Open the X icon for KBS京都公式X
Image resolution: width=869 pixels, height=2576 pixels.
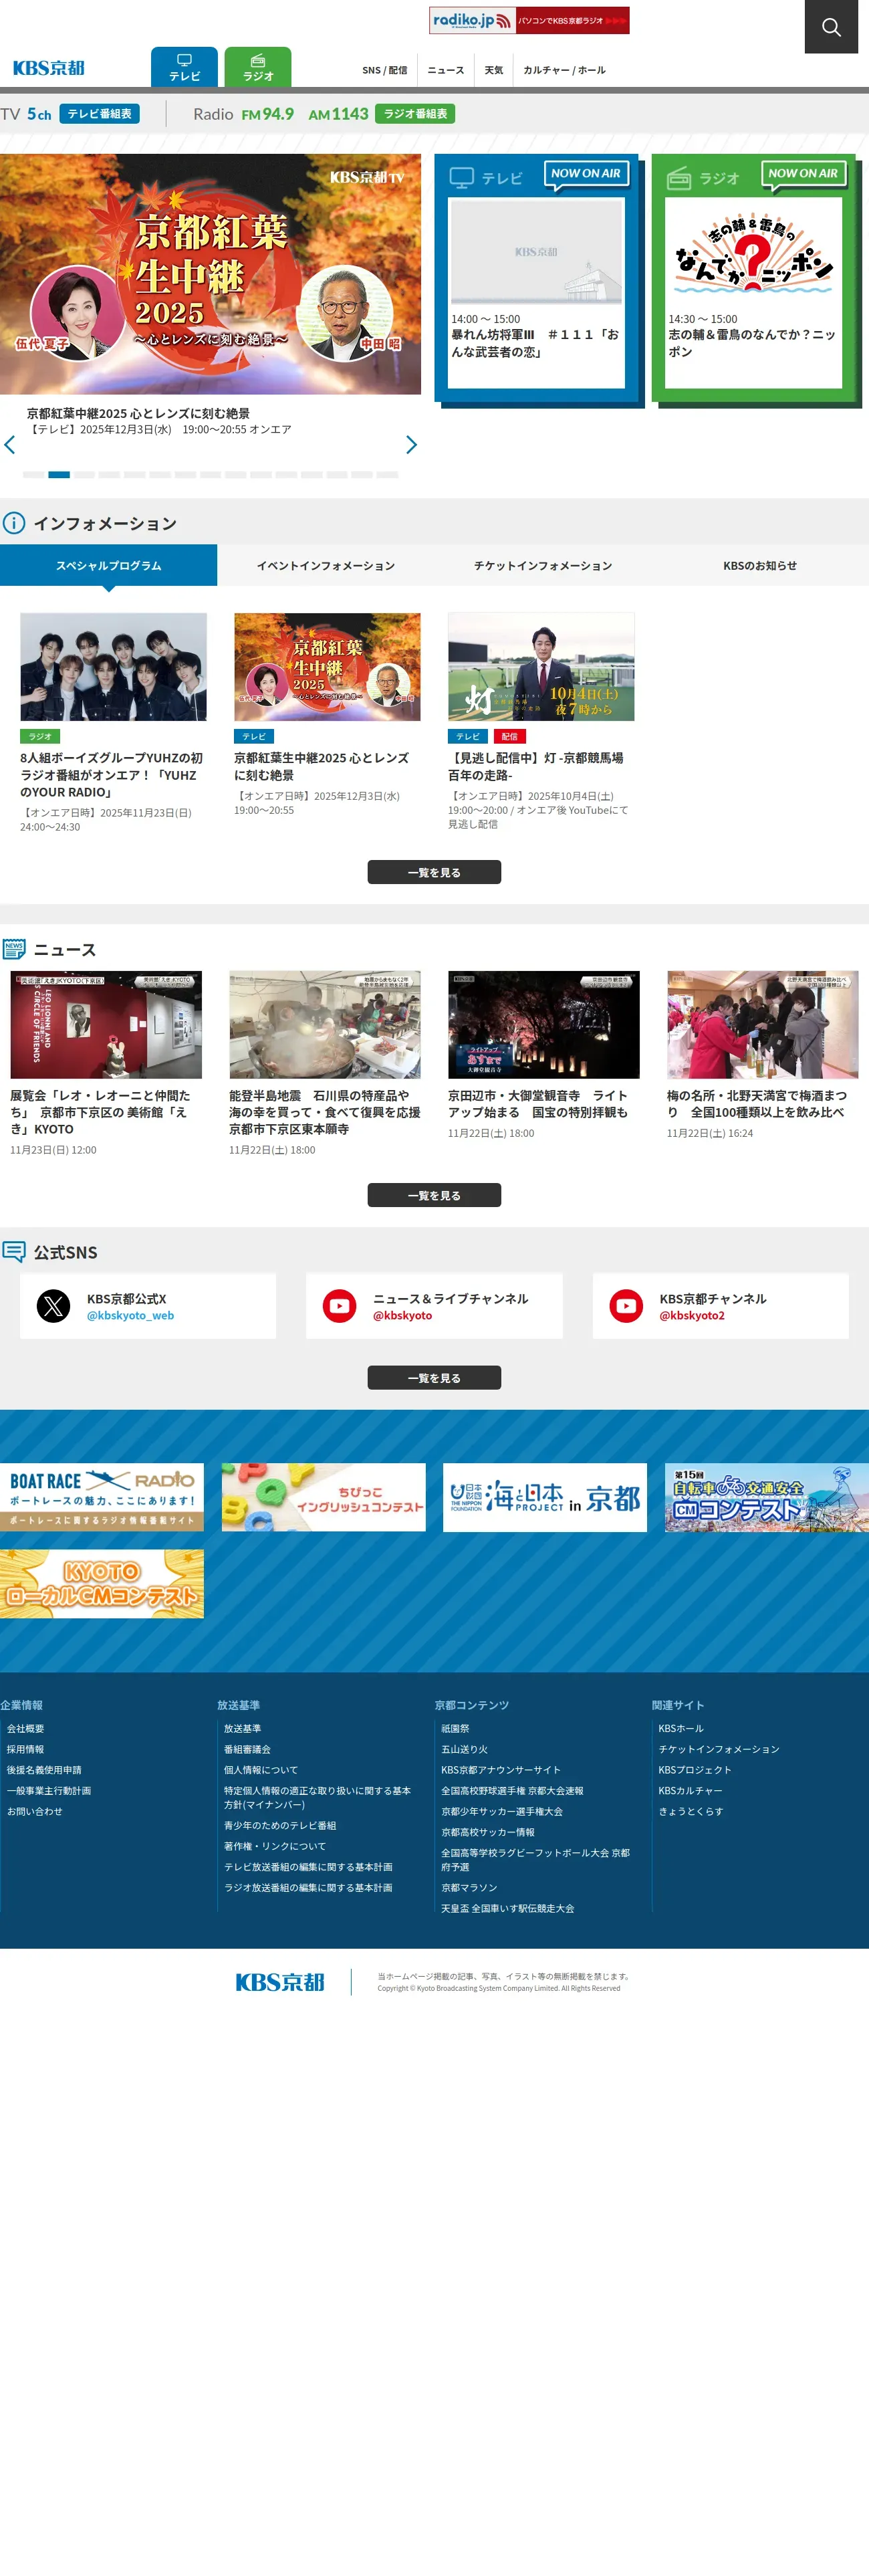click(54, 1307)
